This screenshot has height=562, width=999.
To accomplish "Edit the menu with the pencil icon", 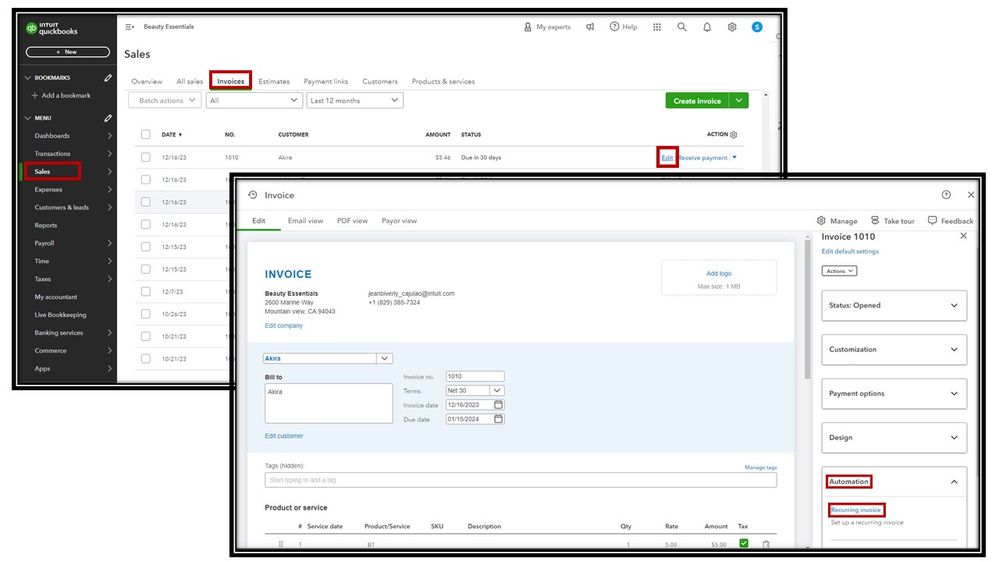I will coord(108,118).
